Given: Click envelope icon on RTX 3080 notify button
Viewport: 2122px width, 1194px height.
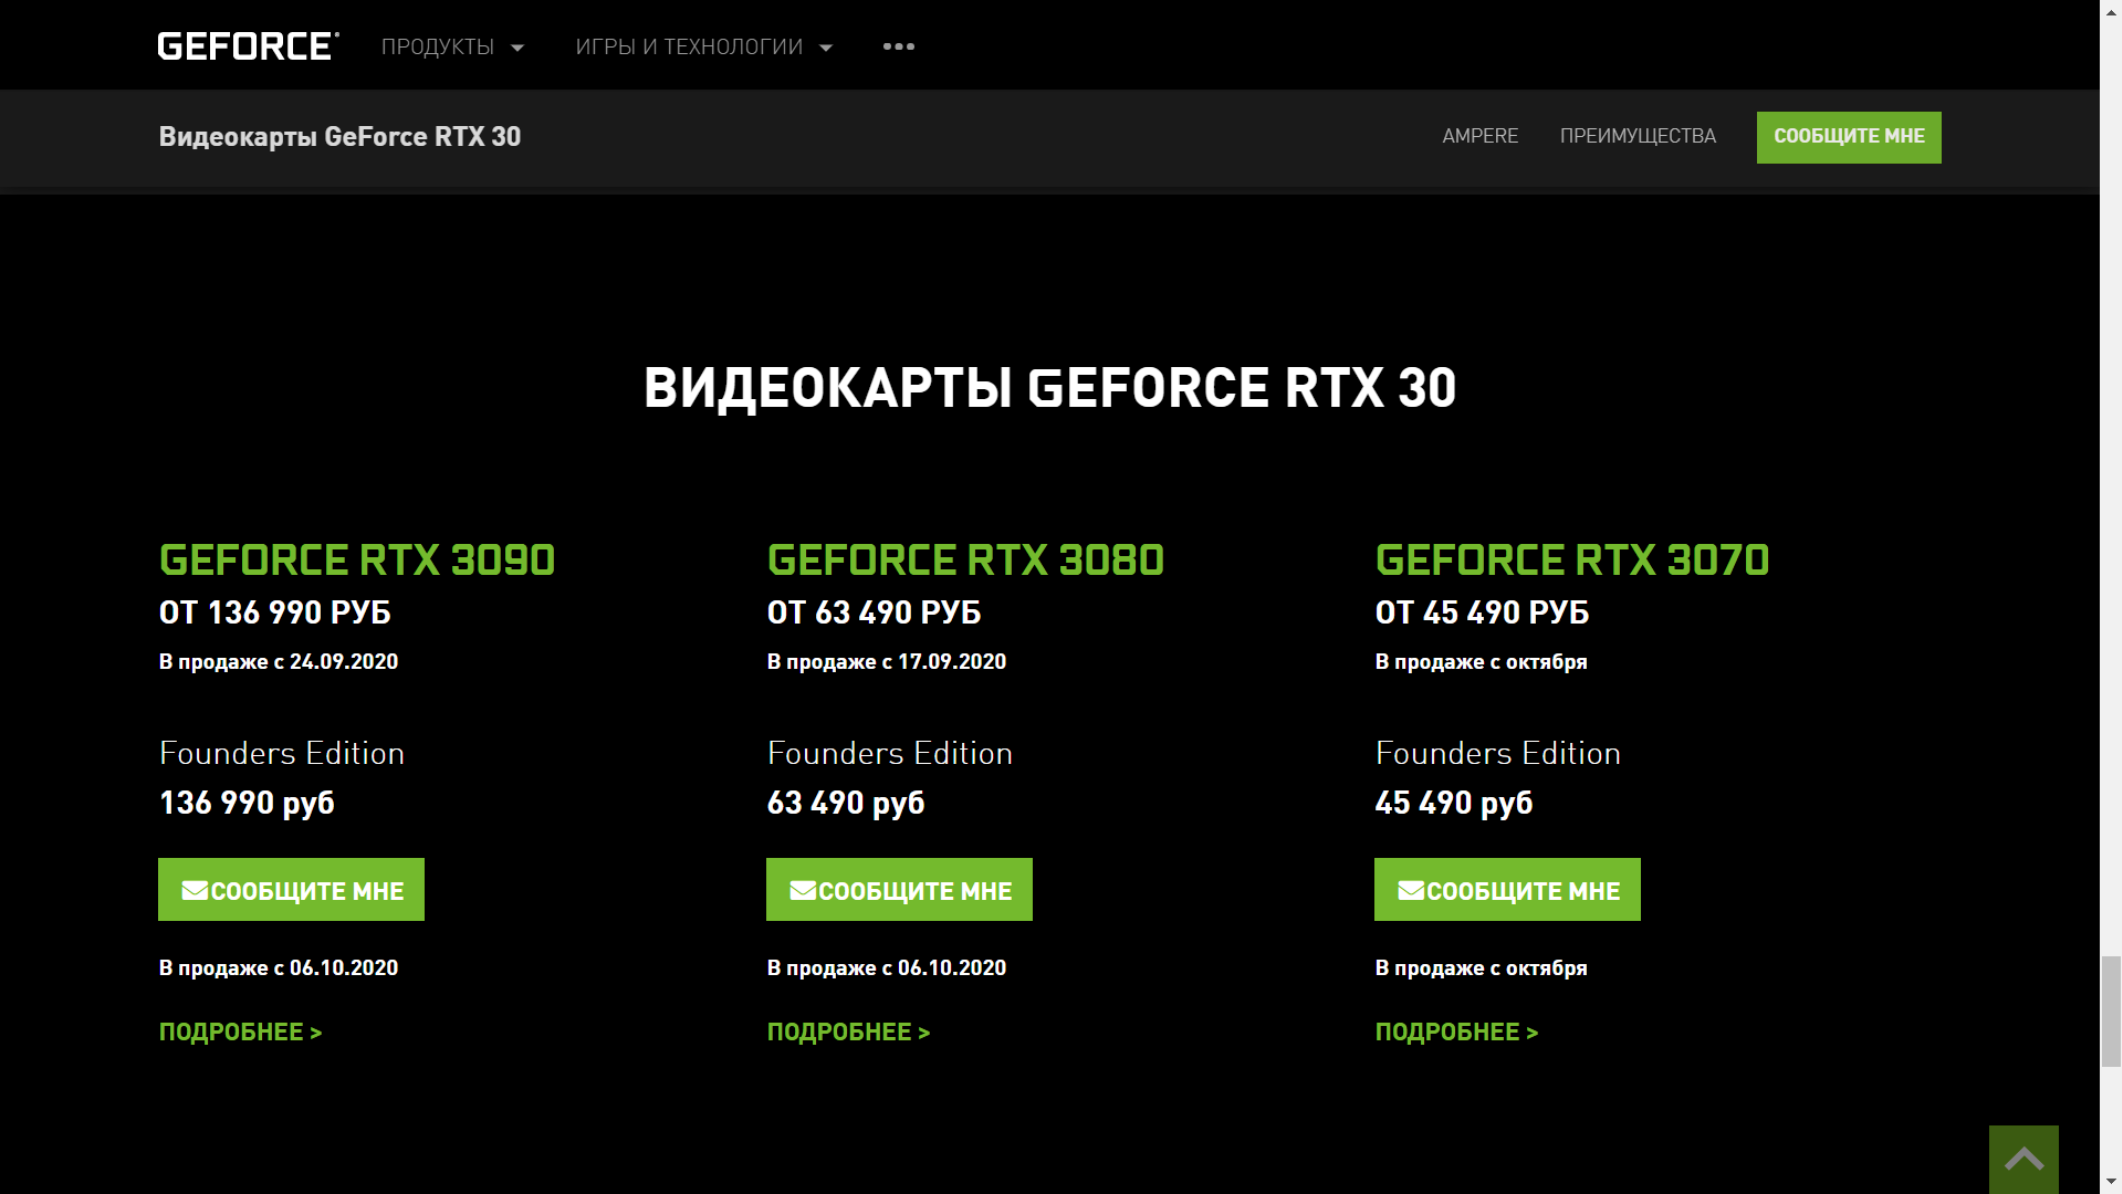Looking at the screenshot, I should [x=803, y=890].
